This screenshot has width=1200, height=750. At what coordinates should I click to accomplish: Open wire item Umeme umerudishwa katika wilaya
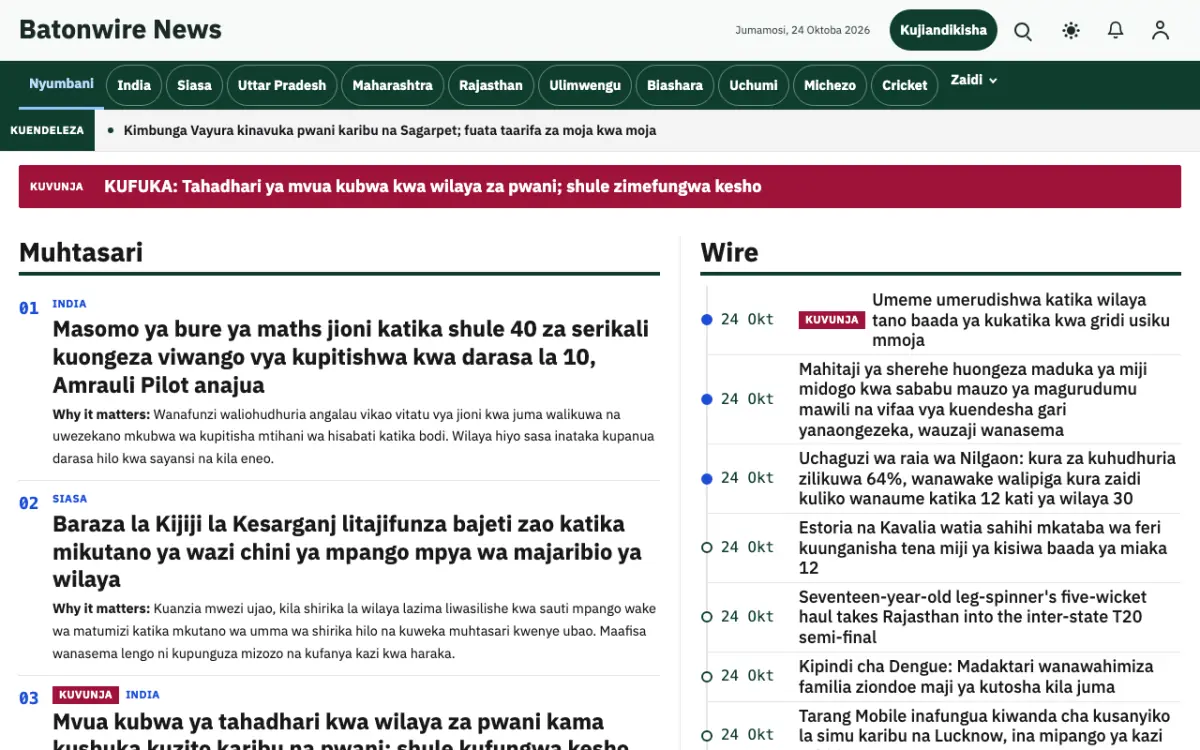1021,320
